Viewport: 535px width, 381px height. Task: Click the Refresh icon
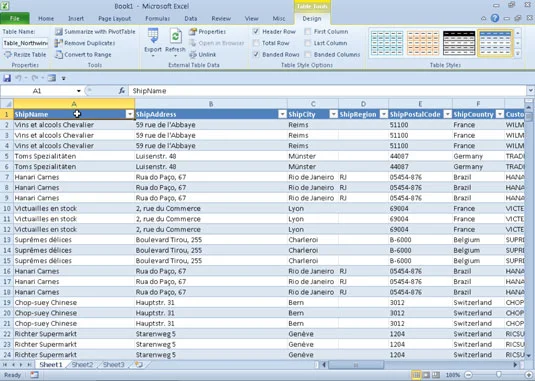pyautogui.click(x=175, y=36)
